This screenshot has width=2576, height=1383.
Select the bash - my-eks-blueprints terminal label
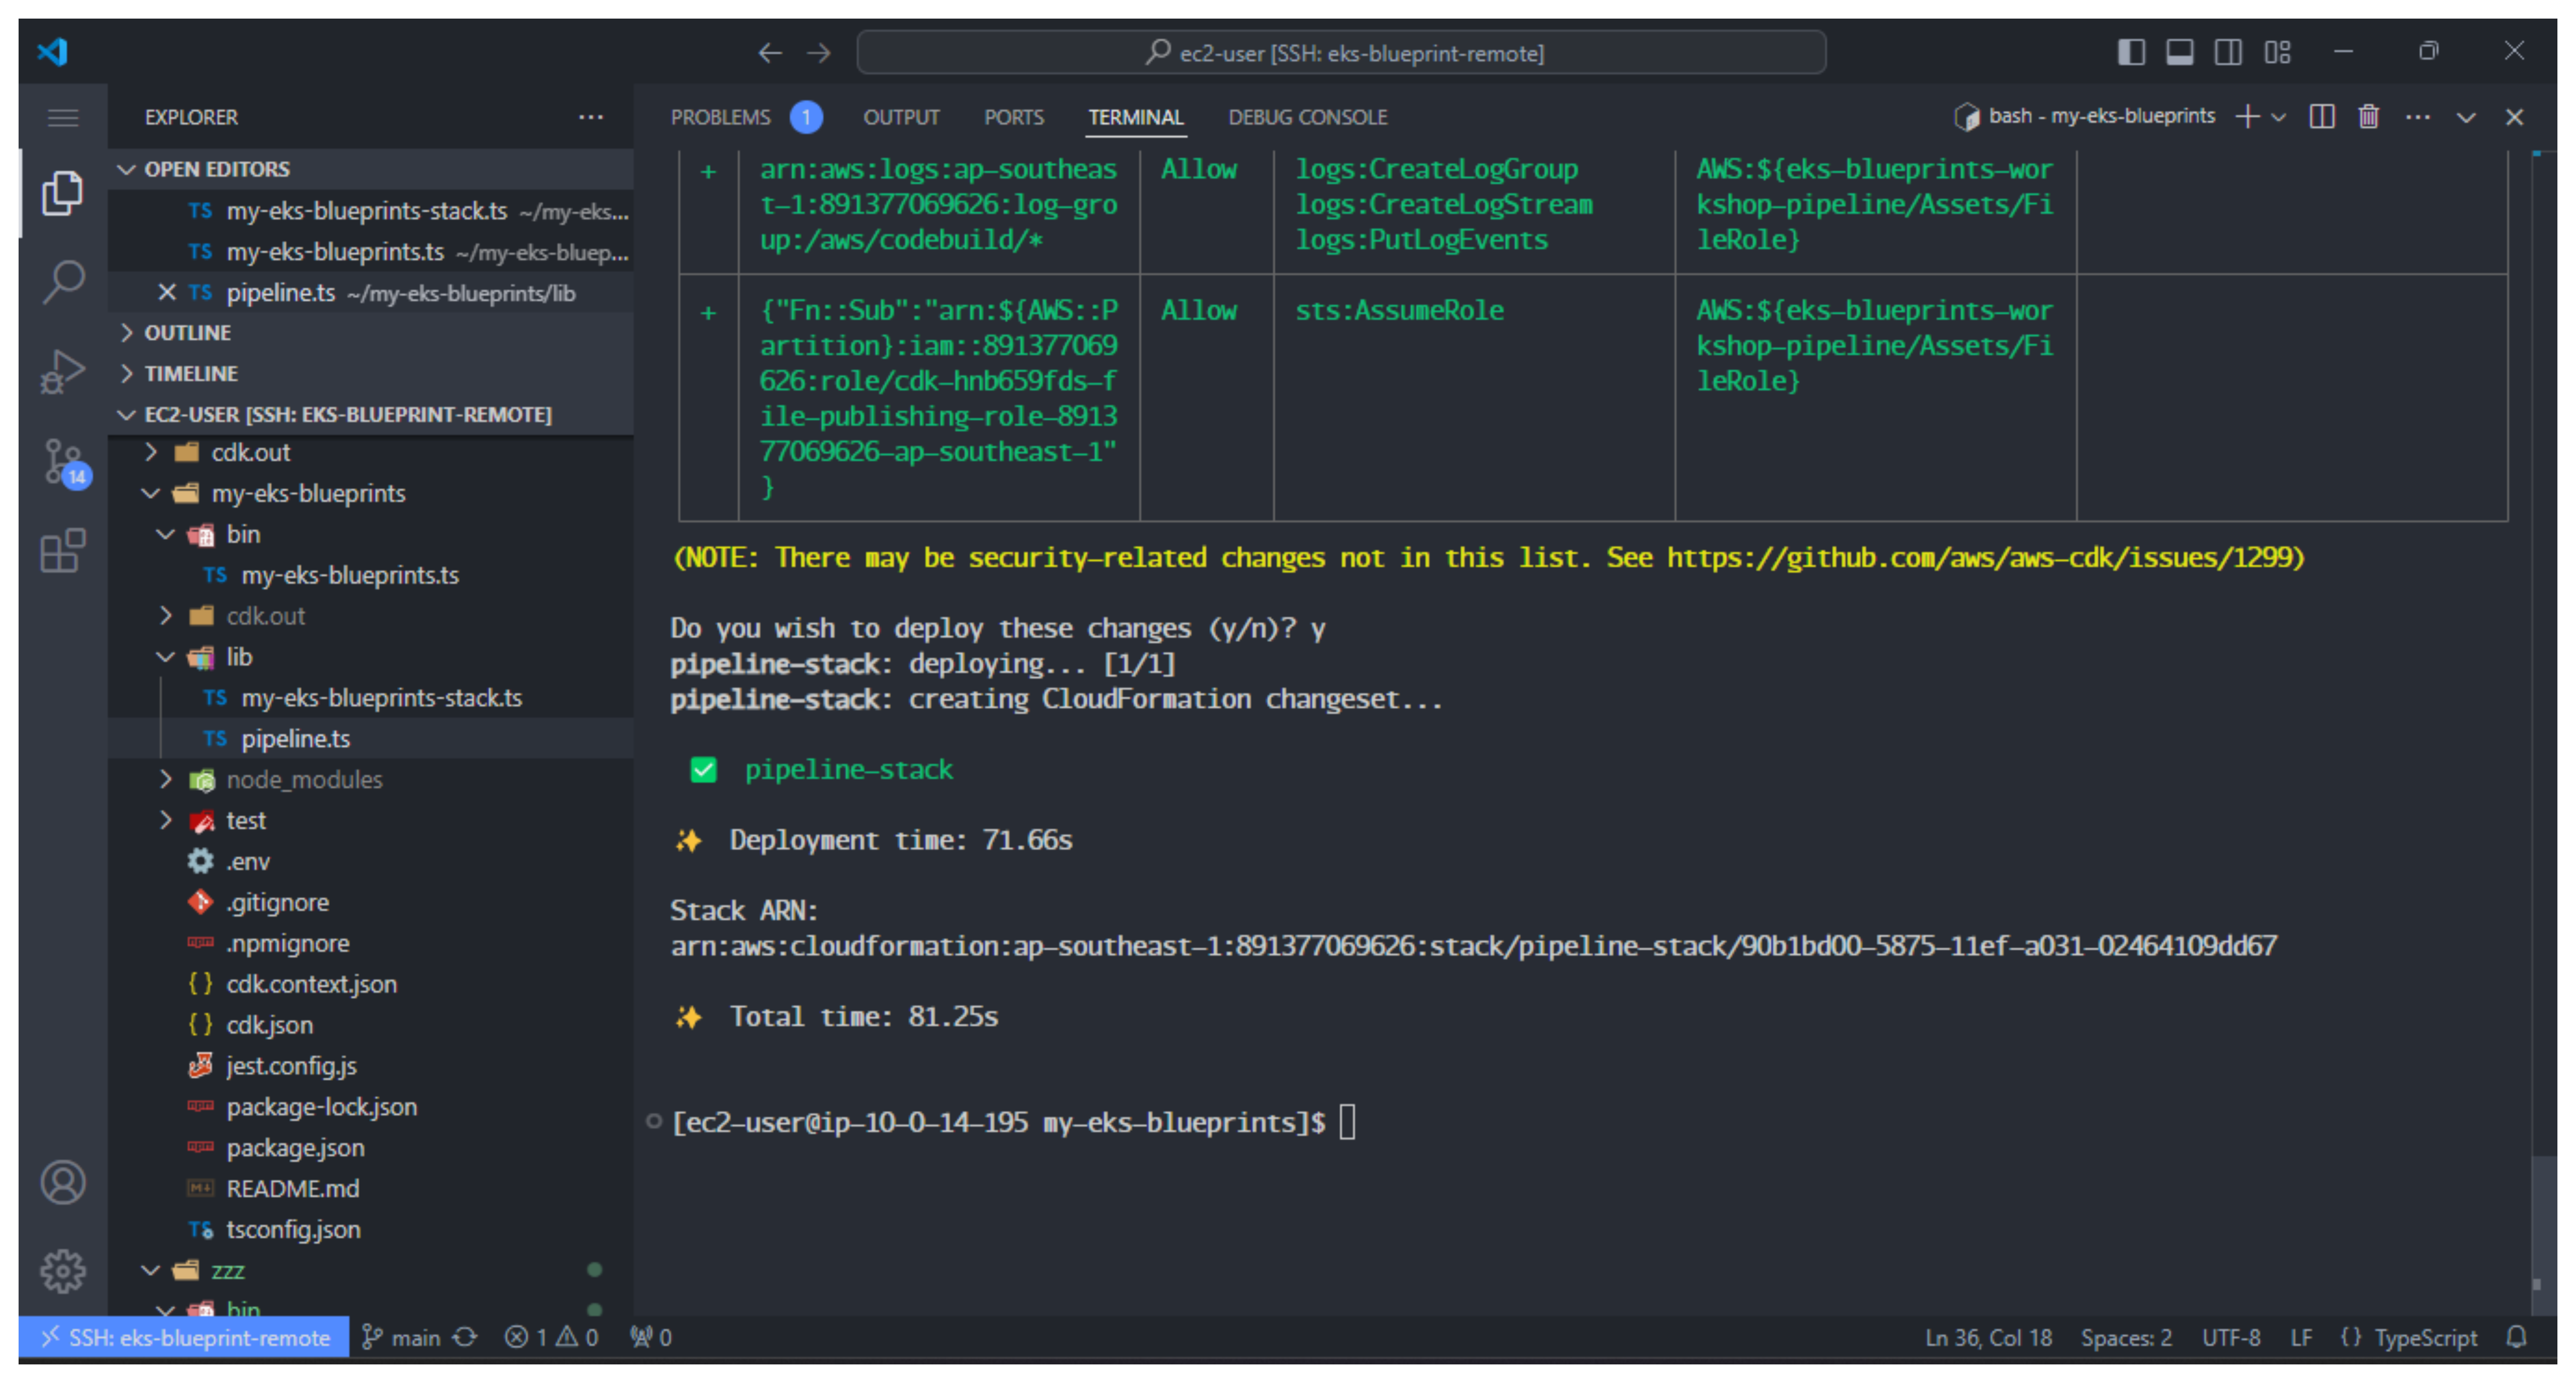(x=2084, y=116)
